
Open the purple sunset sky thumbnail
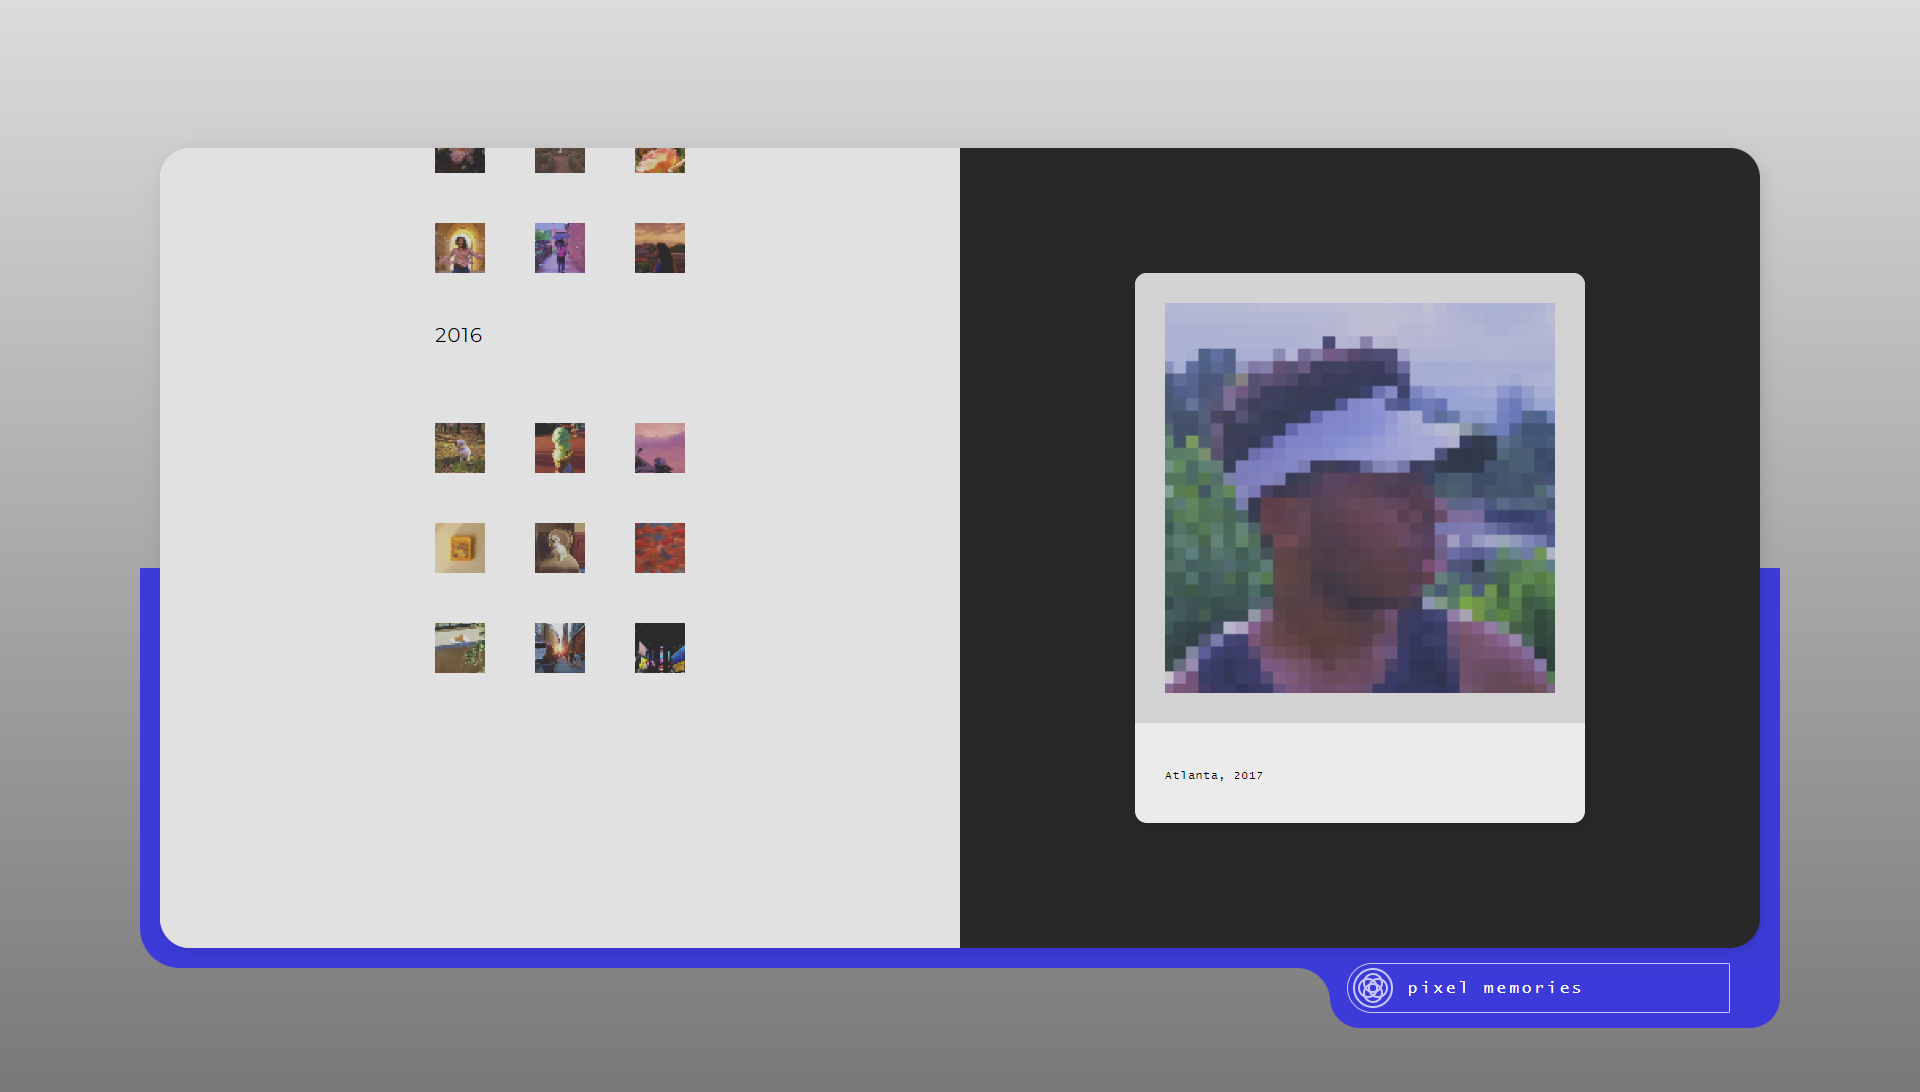(x=660, y=448)
